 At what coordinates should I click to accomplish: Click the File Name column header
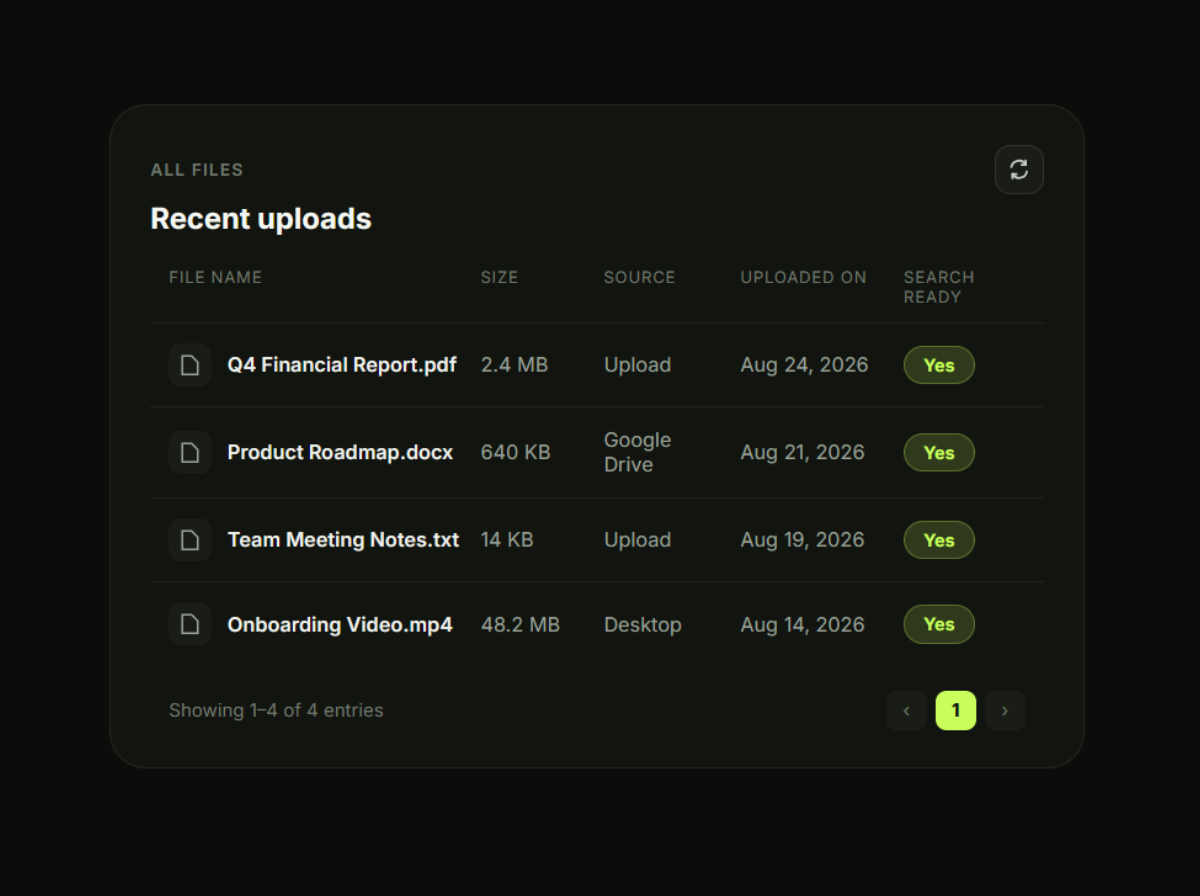pos(215,277)
